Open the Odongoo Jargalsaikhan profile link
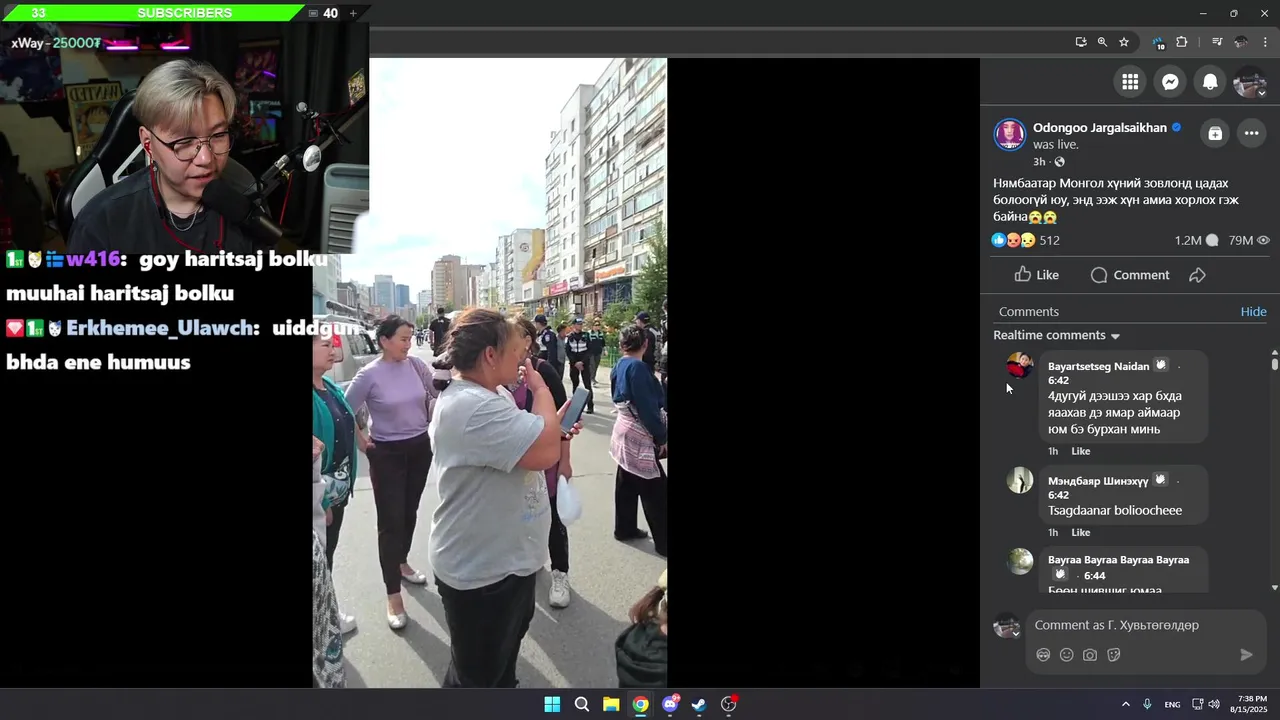Viewport: 1280px width, 720px height. pyautogui.click(x=1100, y=128)
